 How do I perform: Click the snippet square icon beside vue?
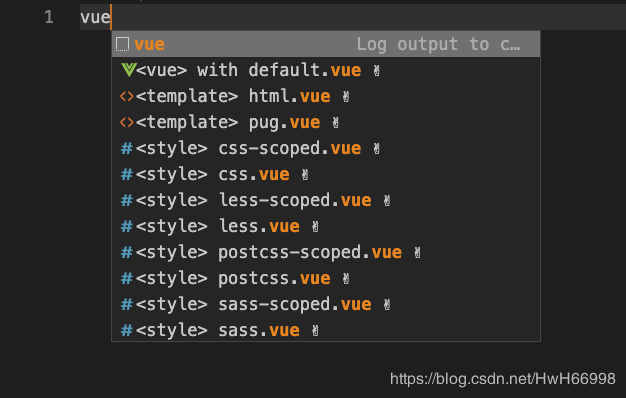tap(123, 44)
